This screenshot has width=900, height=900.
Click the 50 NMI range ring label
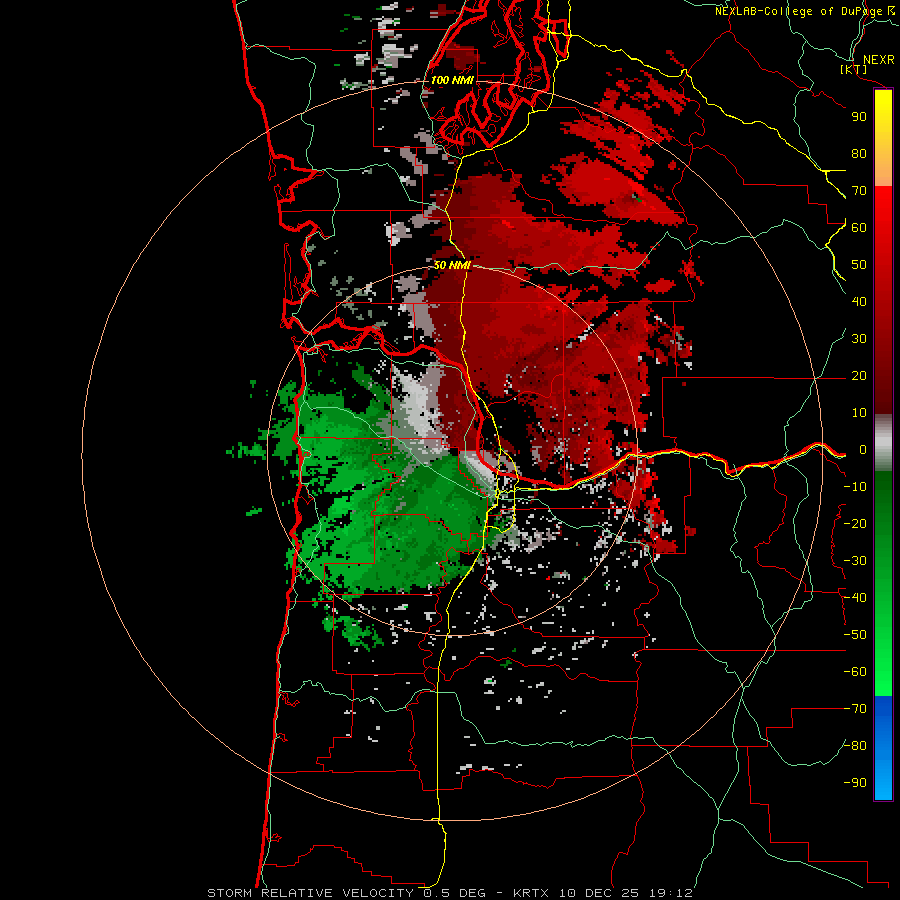[452, 265]
